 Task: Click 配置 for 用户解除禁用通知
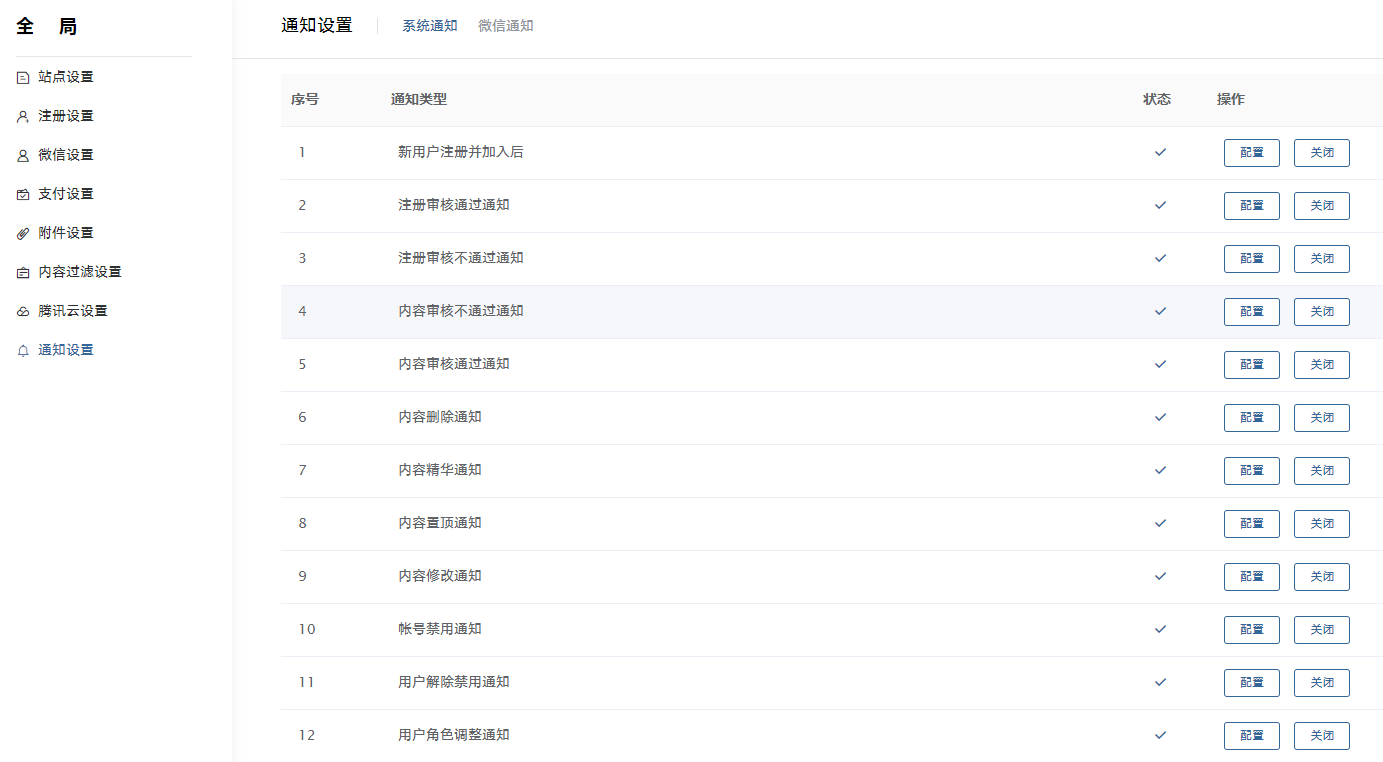[x=1251, y=683]
